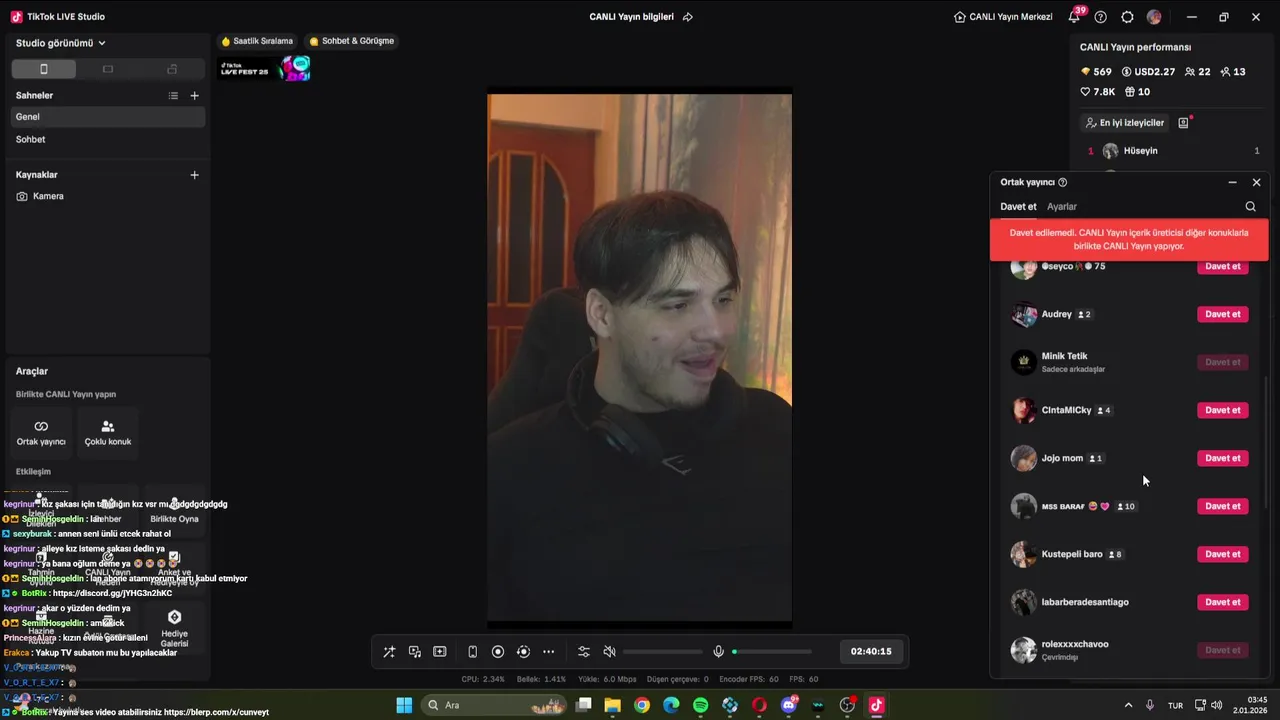
Task: Add a new scene in Sahneler
Action: coord(194,96)
